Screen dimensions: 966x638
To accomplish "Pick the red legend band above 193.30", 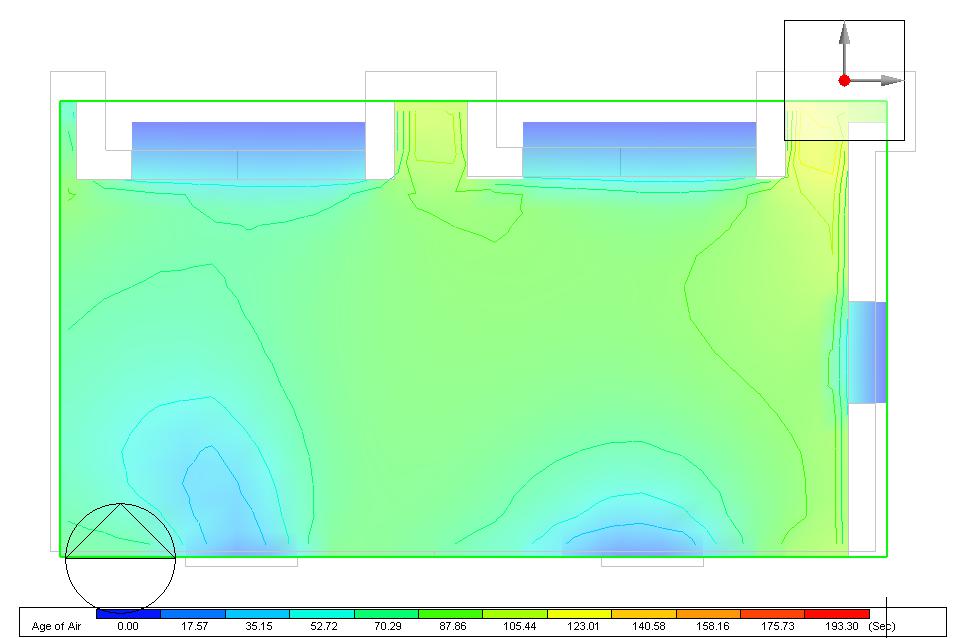I will pos(837,614).
